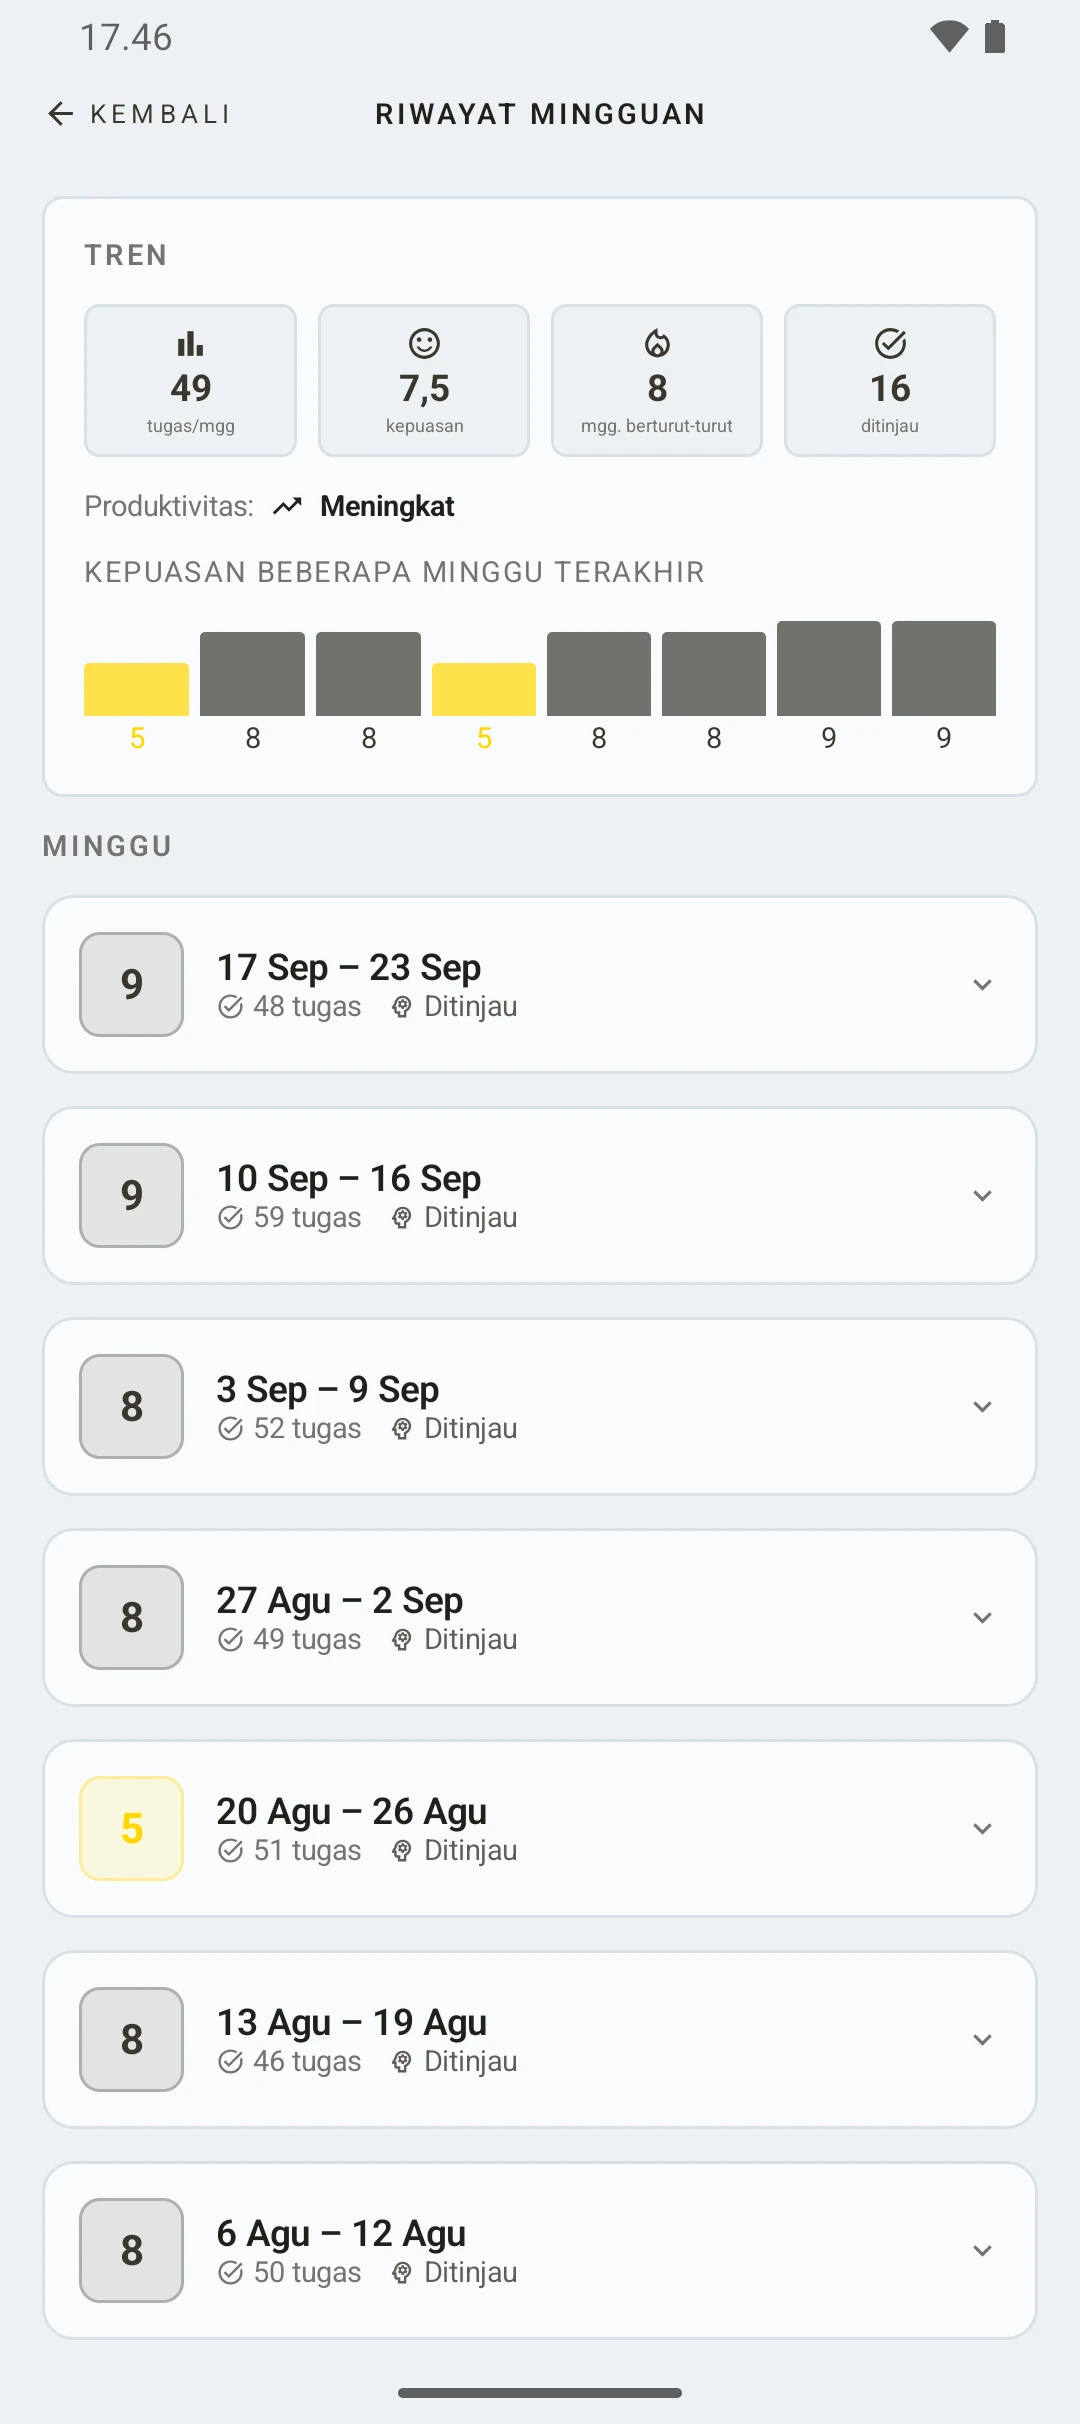Tap the Wi-Fi status icon

(948, 37)
